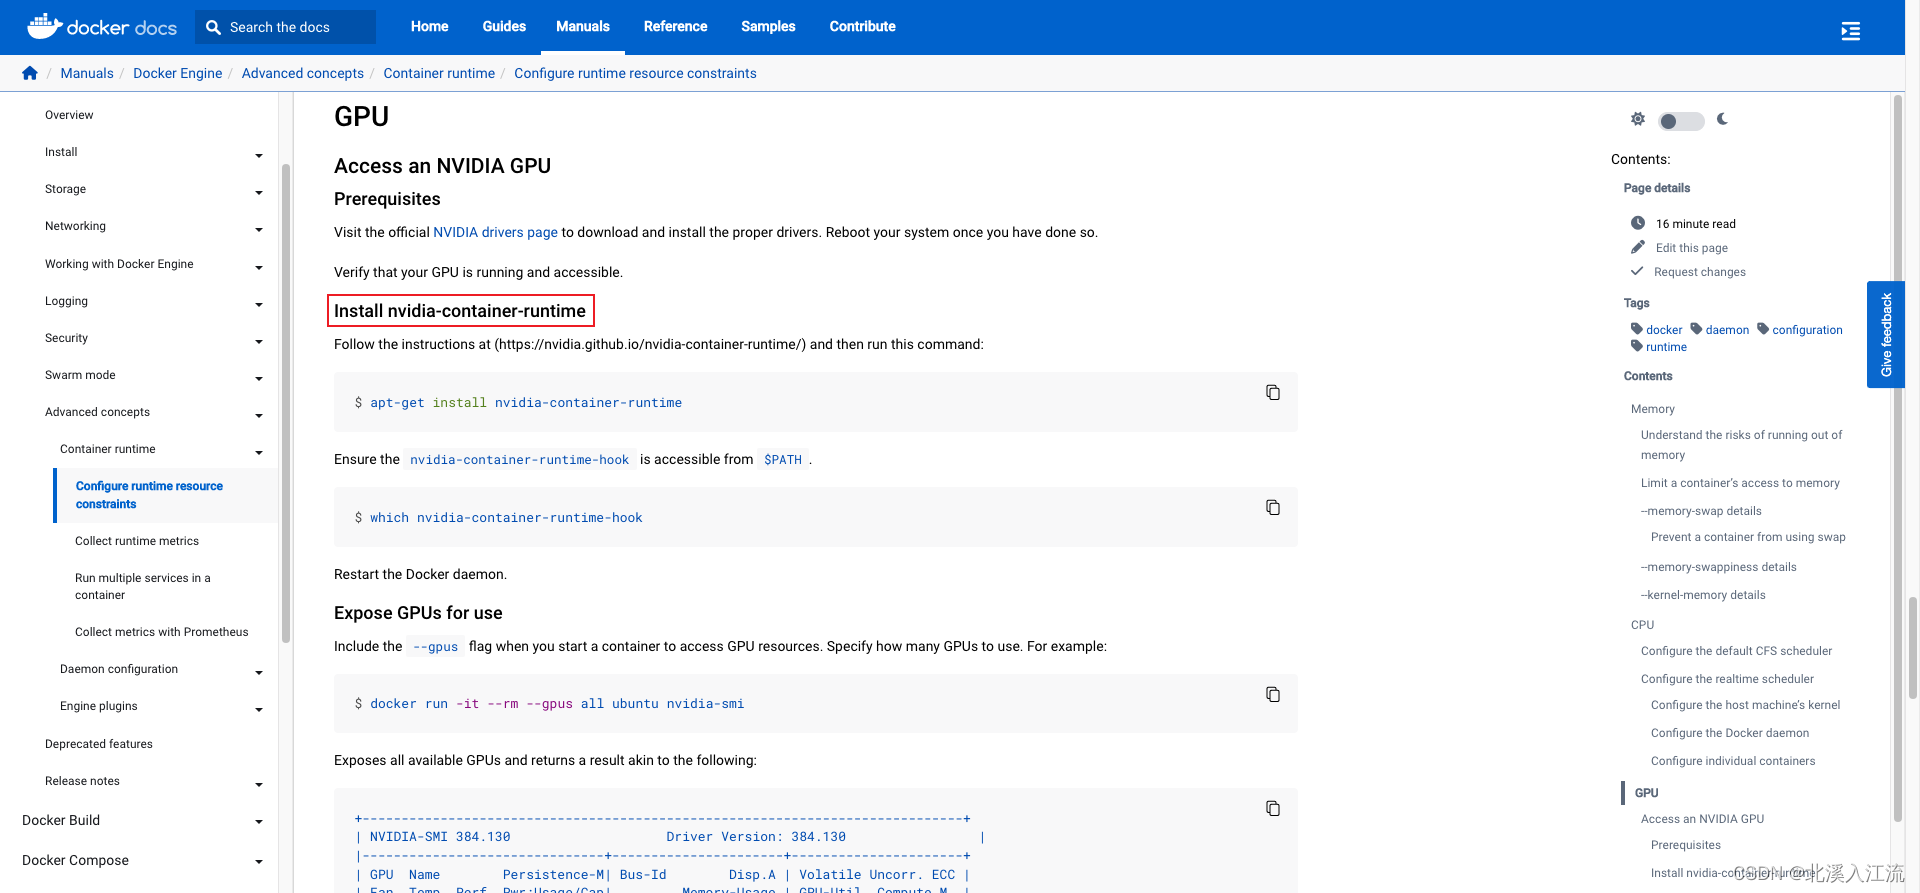Click the sun light-mode icon
1920x893 pixels.
(x=1638, y=119)
